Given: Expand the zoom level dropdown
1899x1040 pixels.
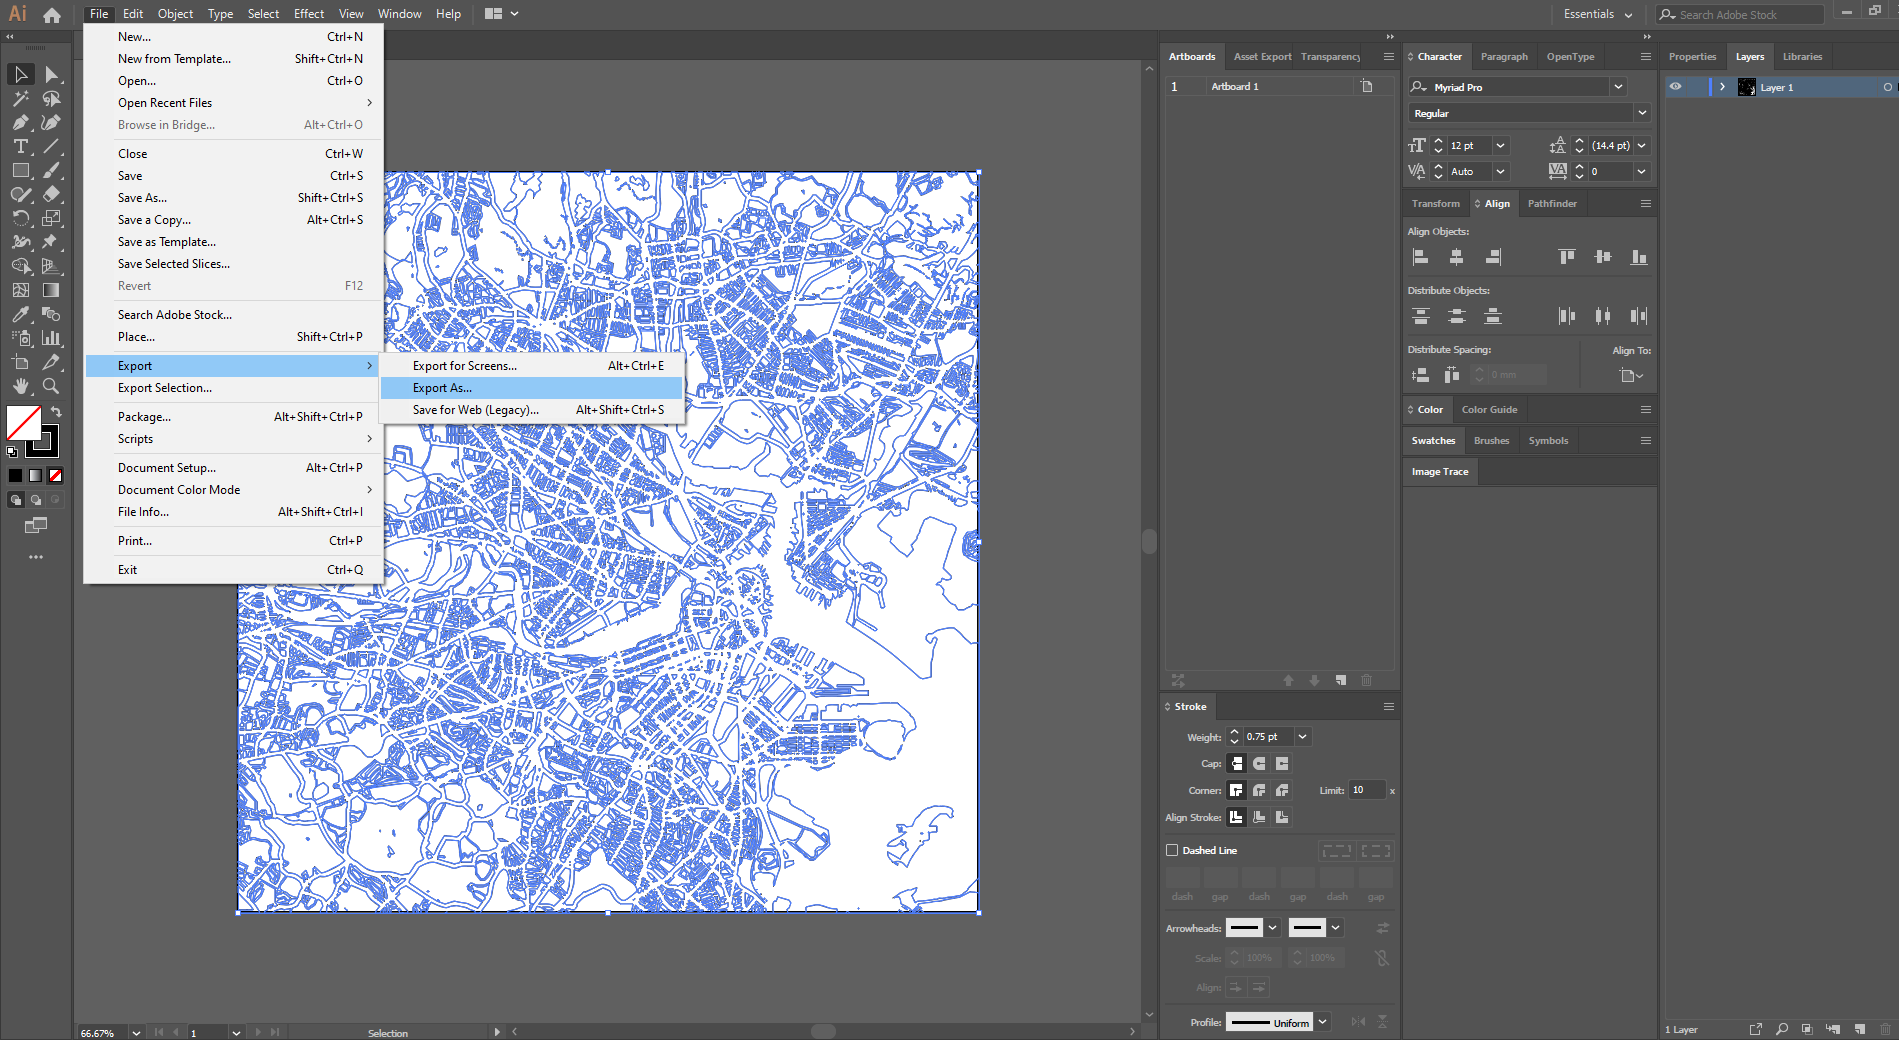Looking at the screenshot, I should (135, 1032).
